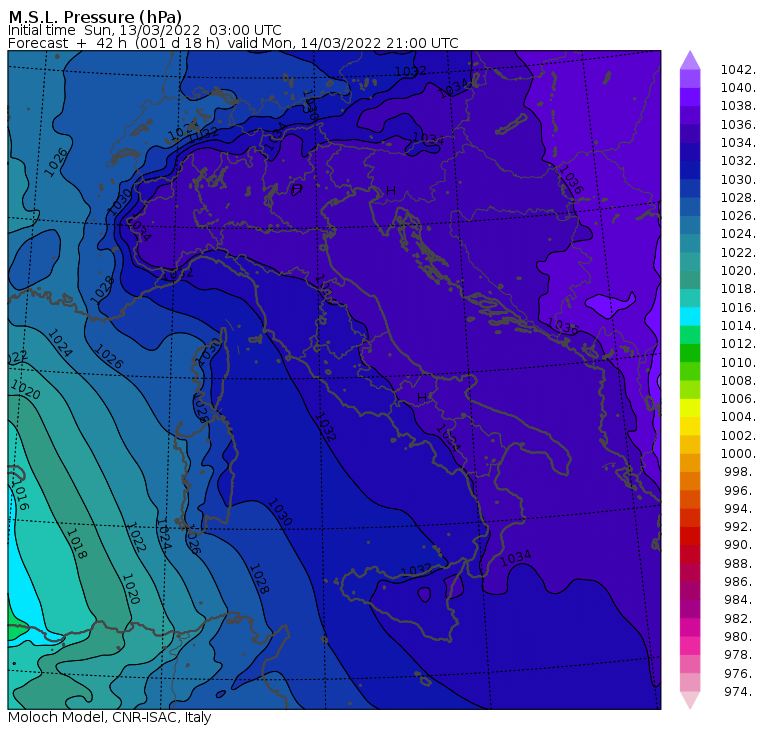Click the magenta legend band between 982 and 980
The height and width of the screenshot is (731, 760).
[690, 627]
